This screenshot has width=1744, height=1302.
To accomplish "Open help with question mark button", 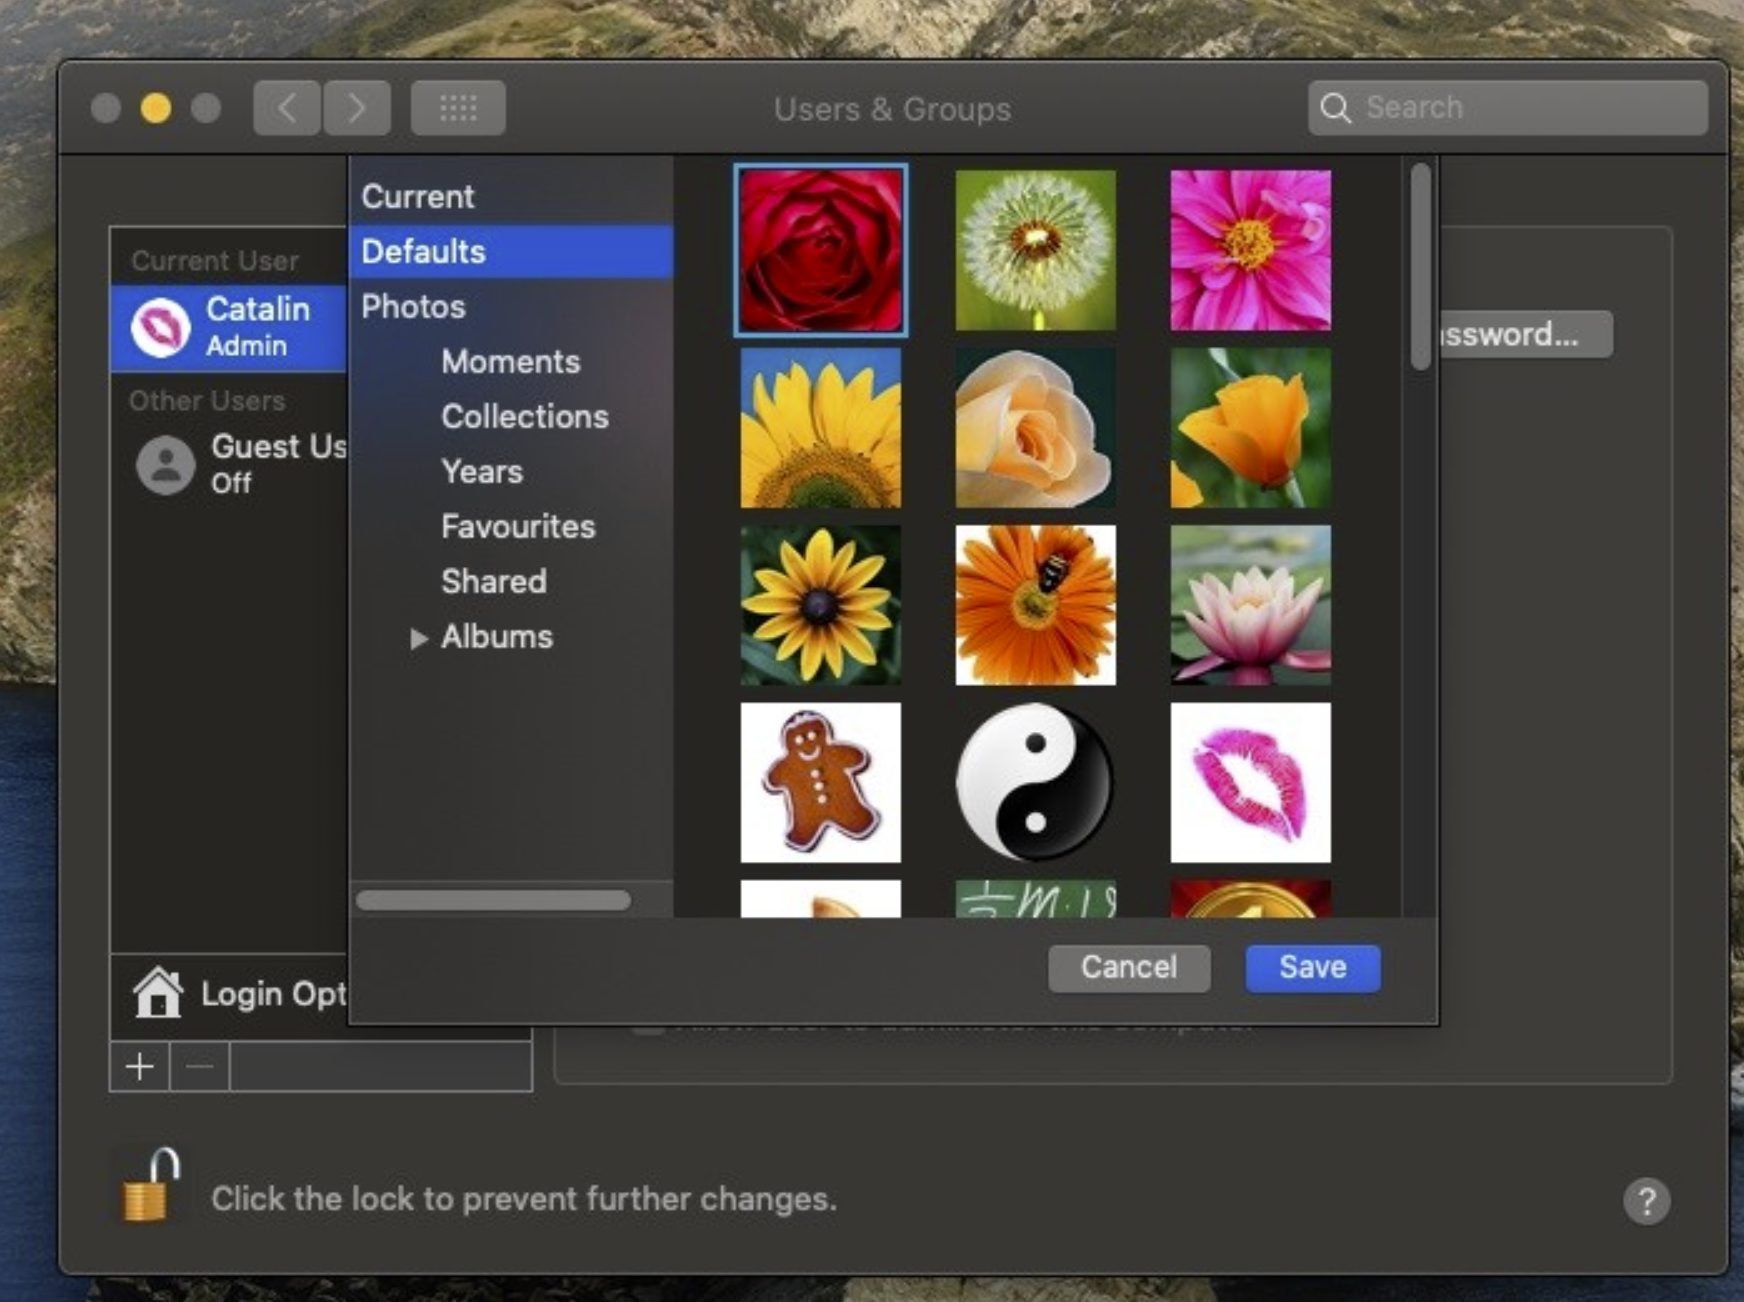I will pos(1646,1200).
